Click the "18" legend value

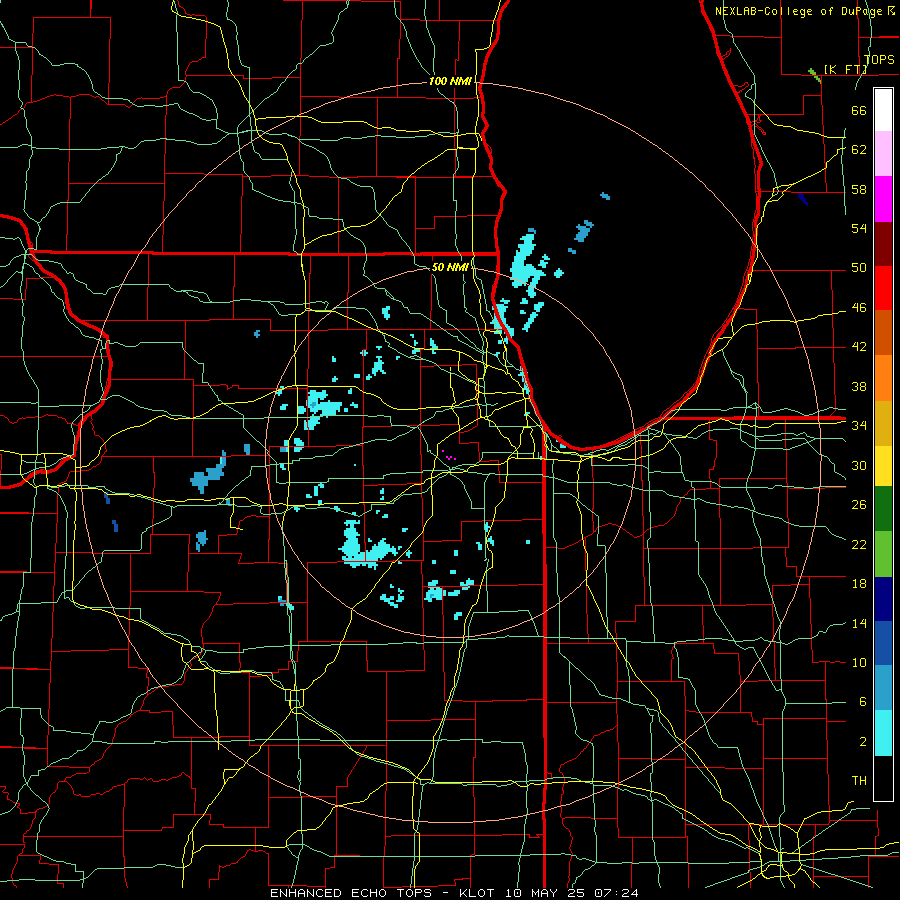point(859,584)
